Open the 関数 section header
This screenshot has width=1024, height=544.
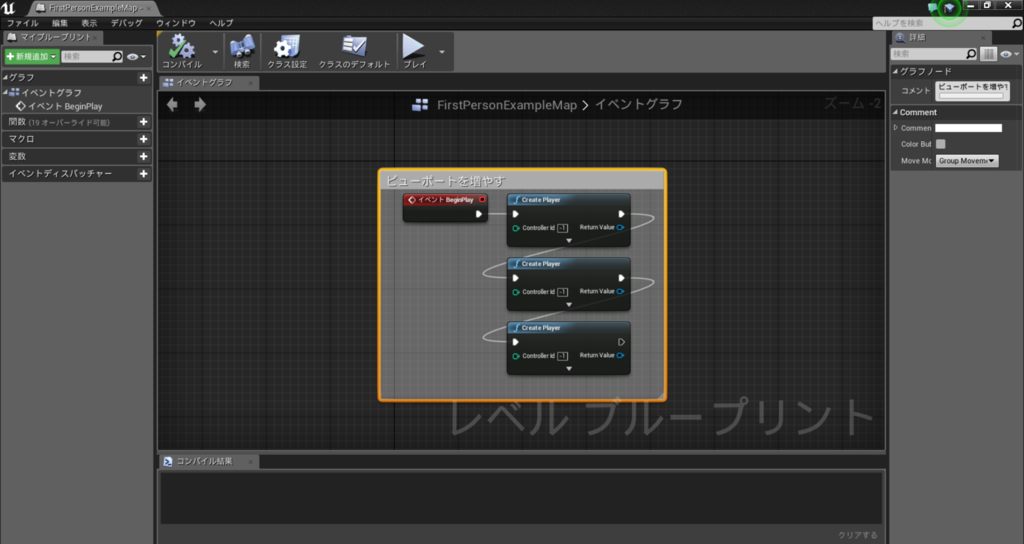pos(77,121)
